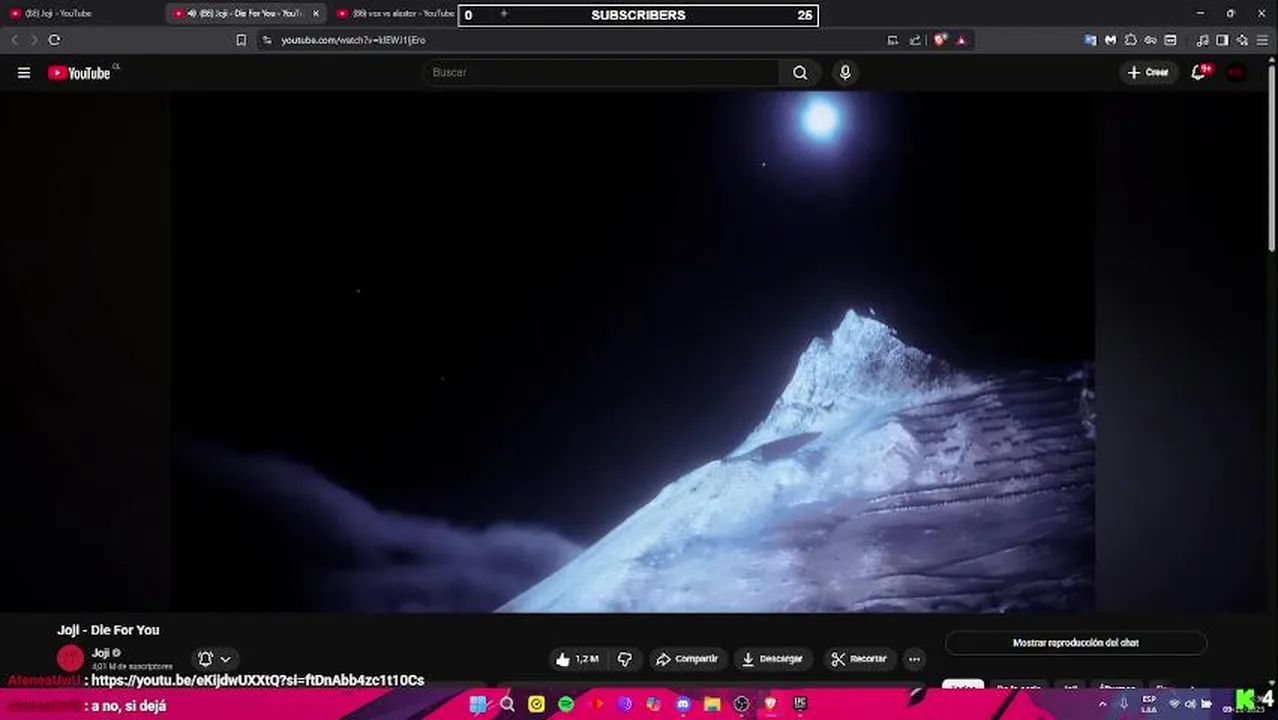Click the search magnifier button
This screenshot has width=1278, height=720.
[x=800, y=73]
